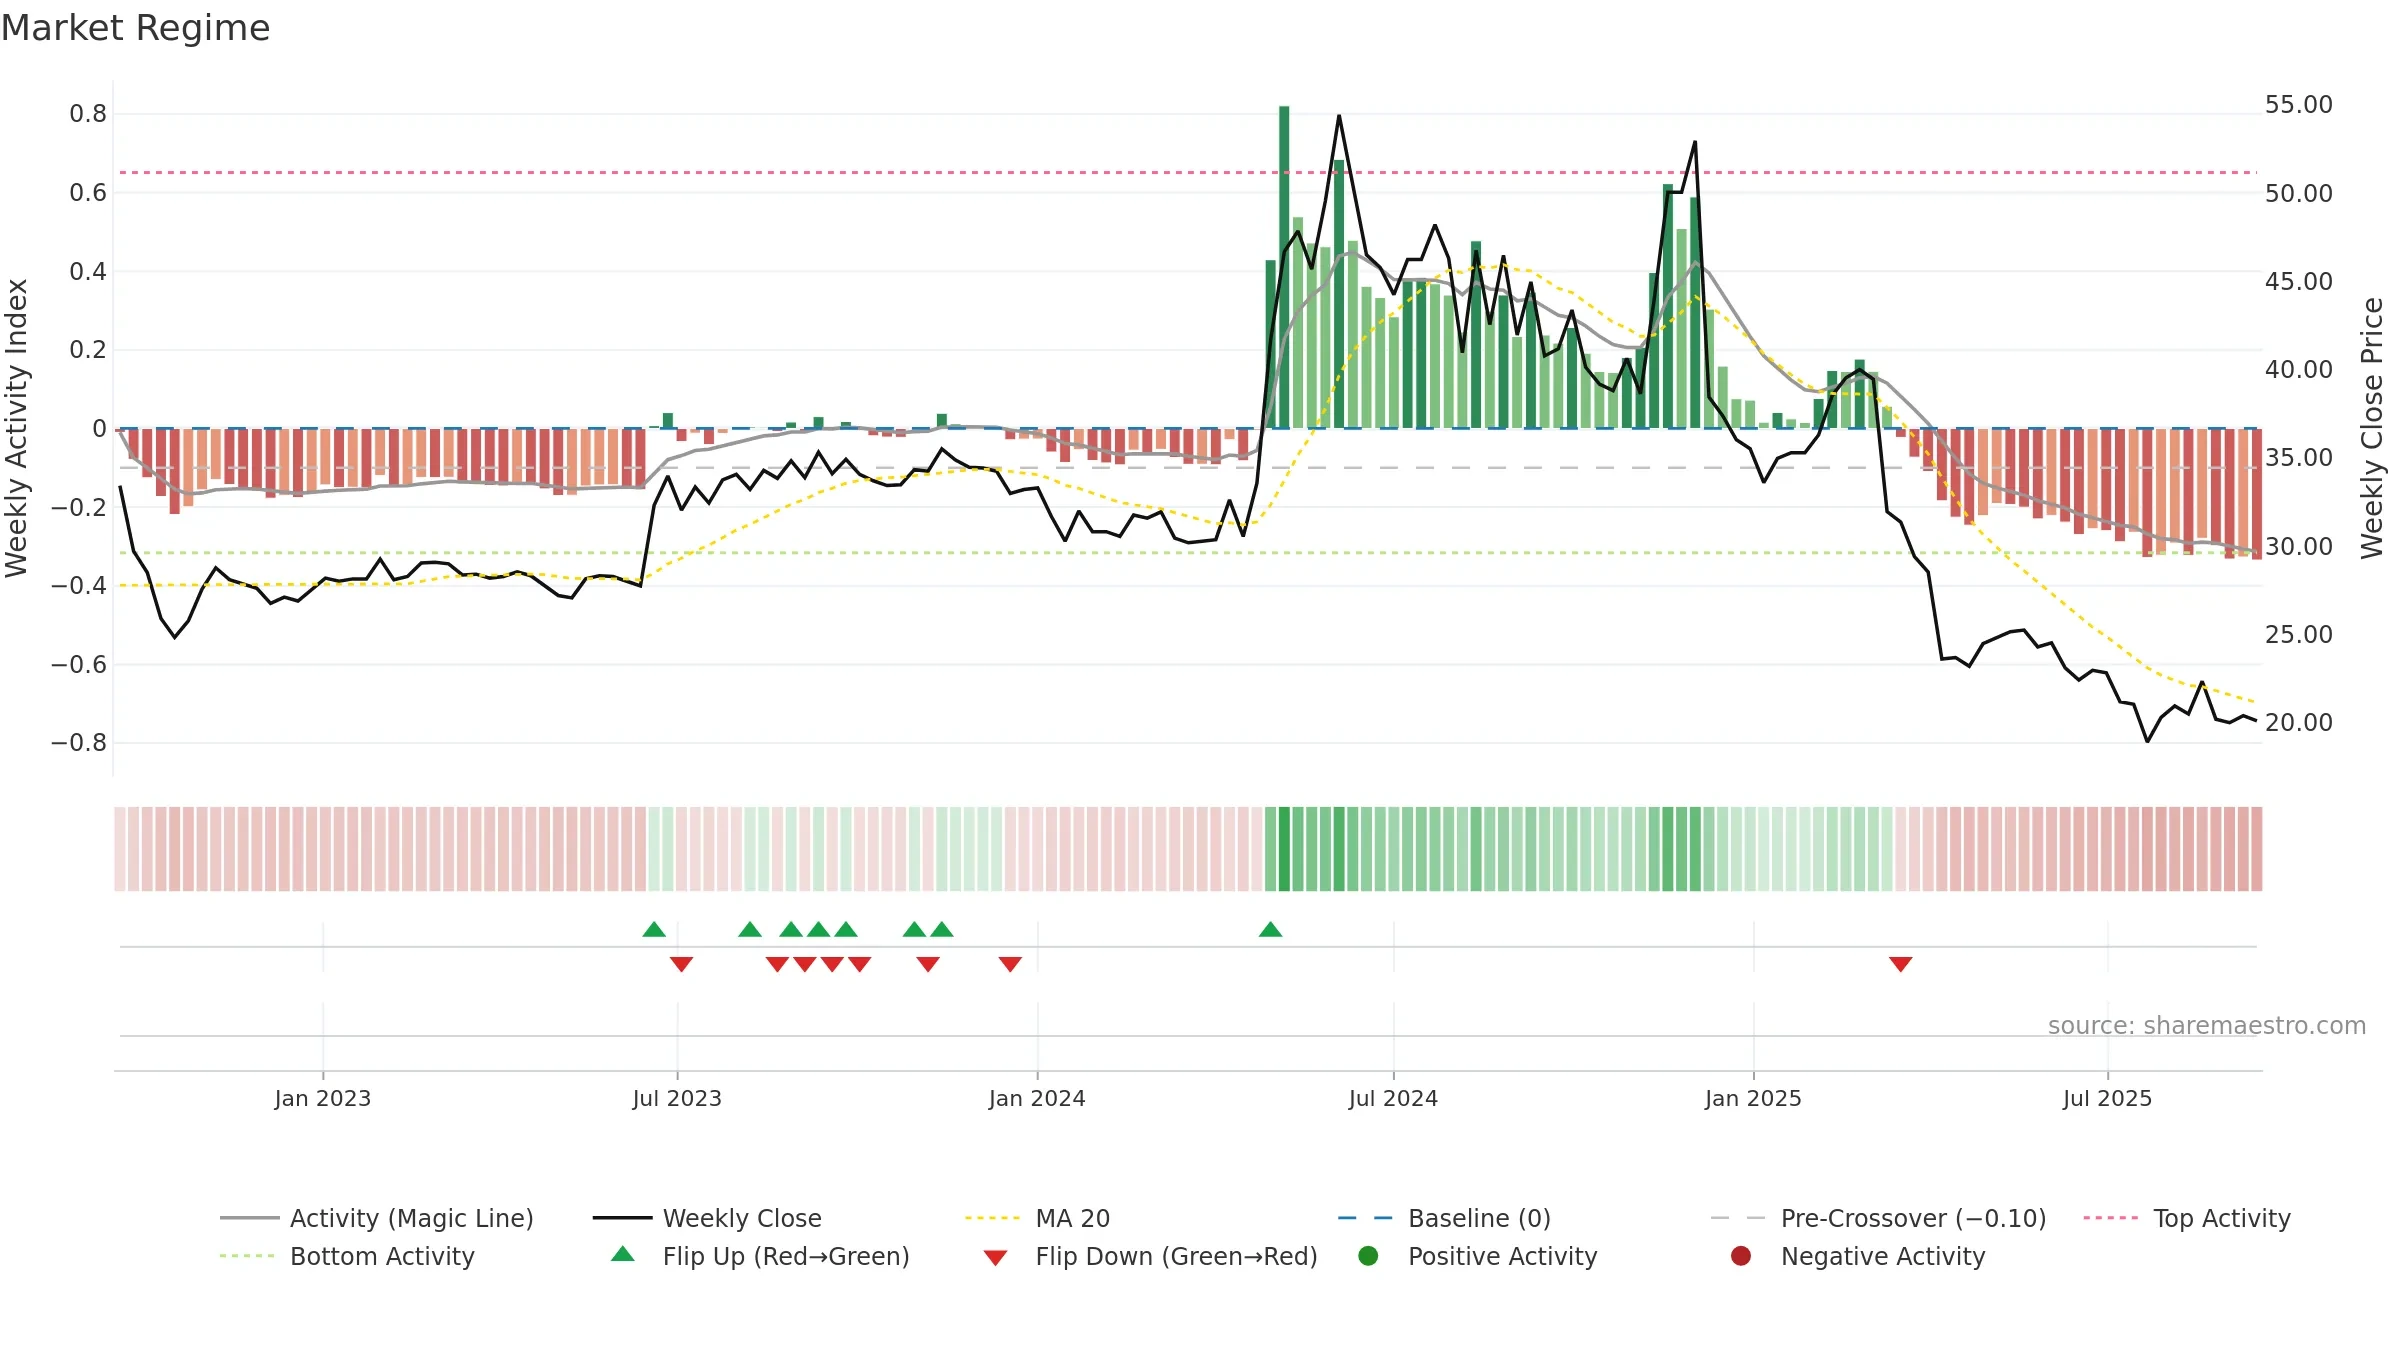
Task: Click the Market Regime chart title
Action: [x=135, y=28]
